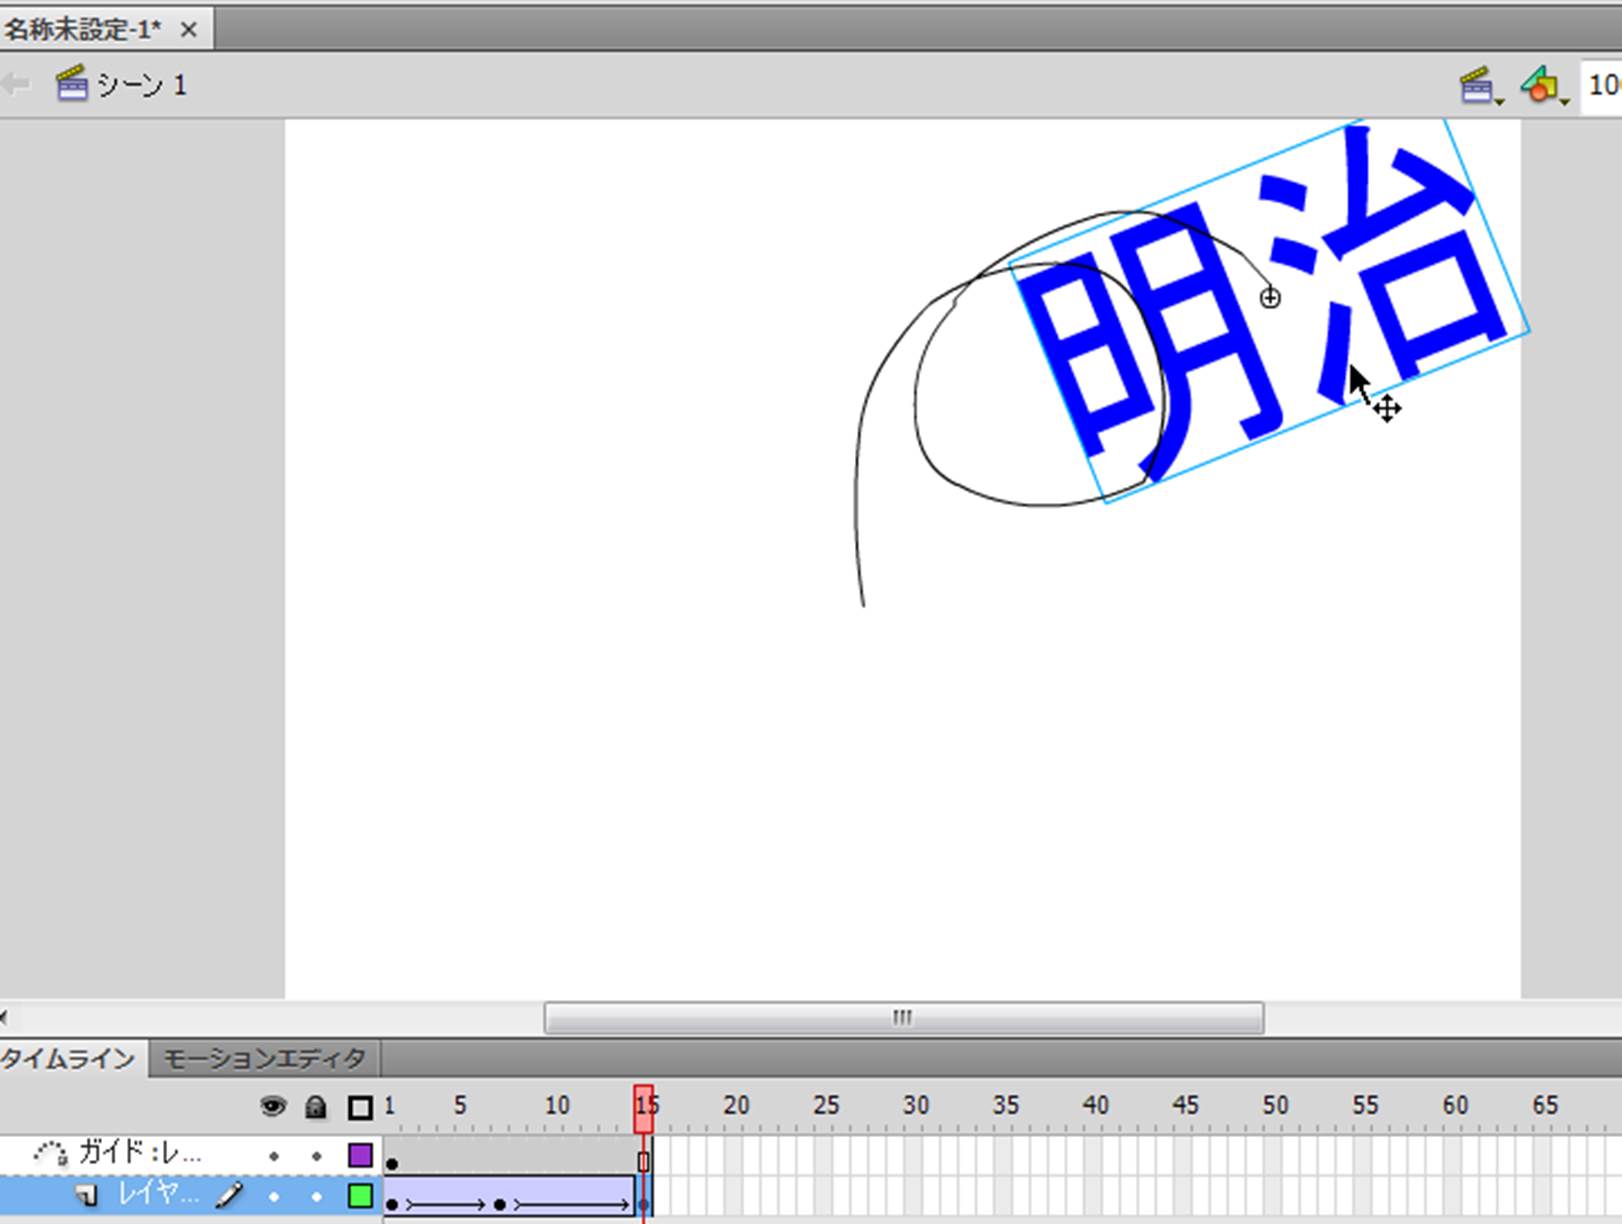Click the back arrow in edit bar
The width and height of the screenshot is (1622, 1224).
[15, 85]
